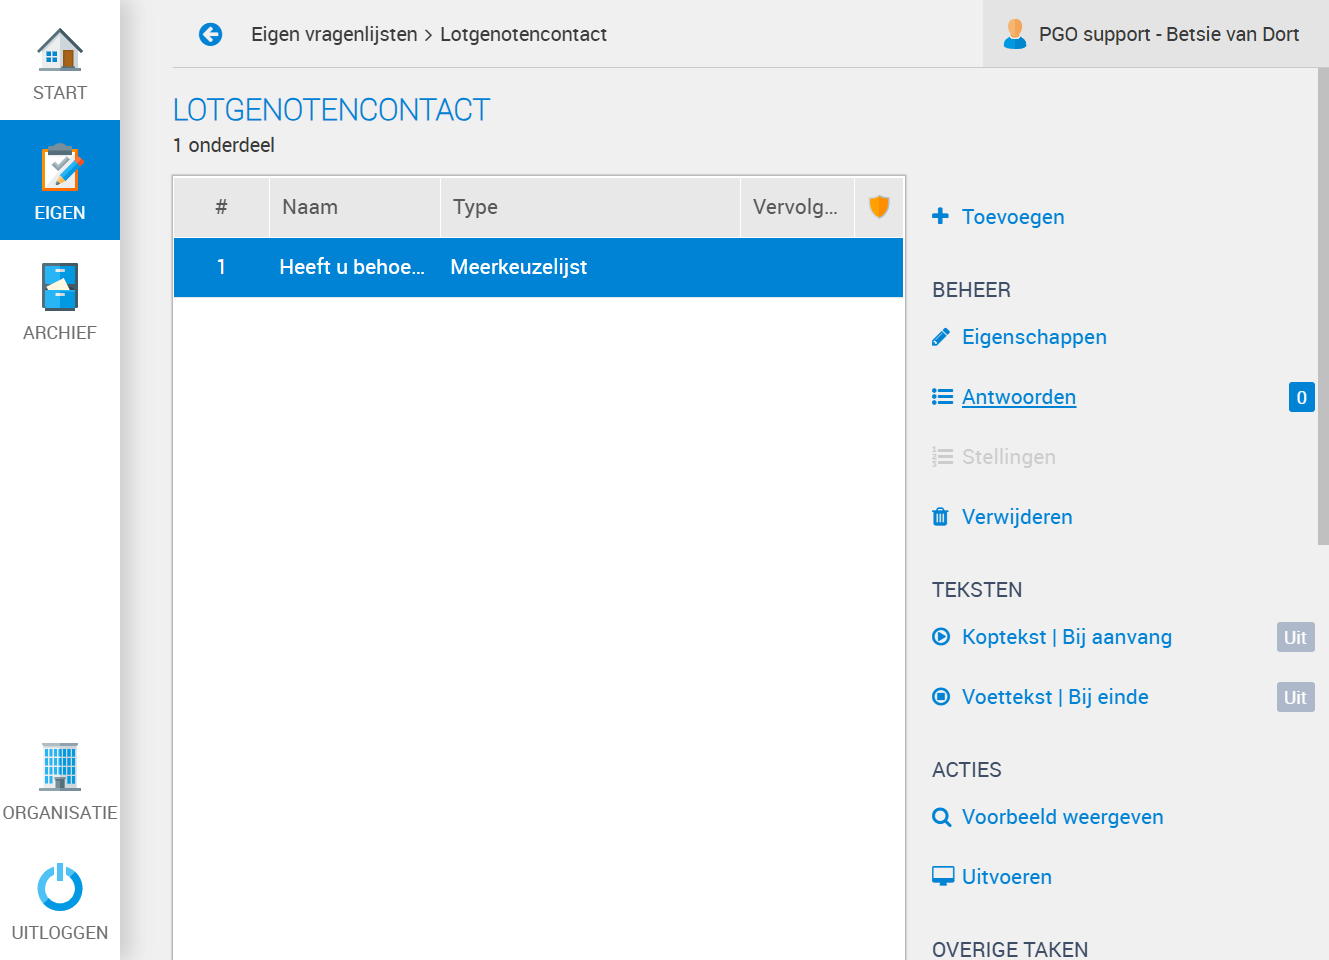
Task: Click the trash icon beside Verwijderen
Action: pyautogui.click(x=940, y=517)
